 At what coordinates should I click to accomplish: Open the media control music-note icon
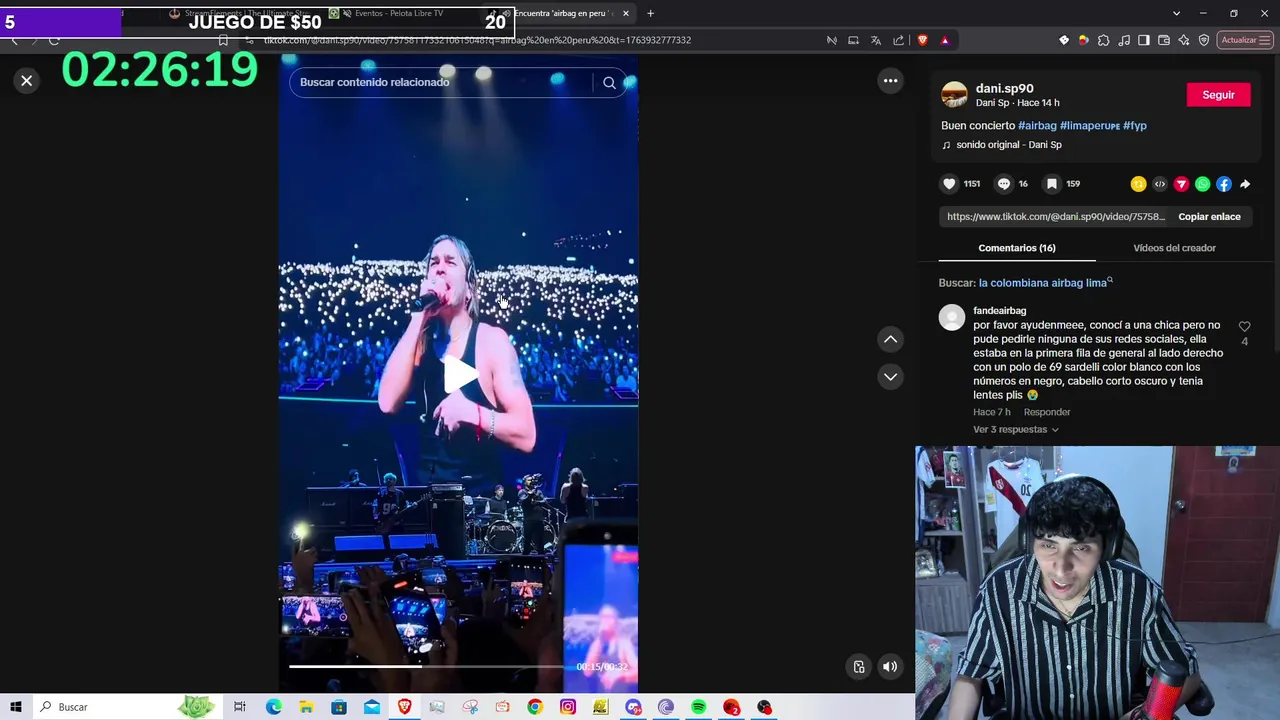point(1124,40)
